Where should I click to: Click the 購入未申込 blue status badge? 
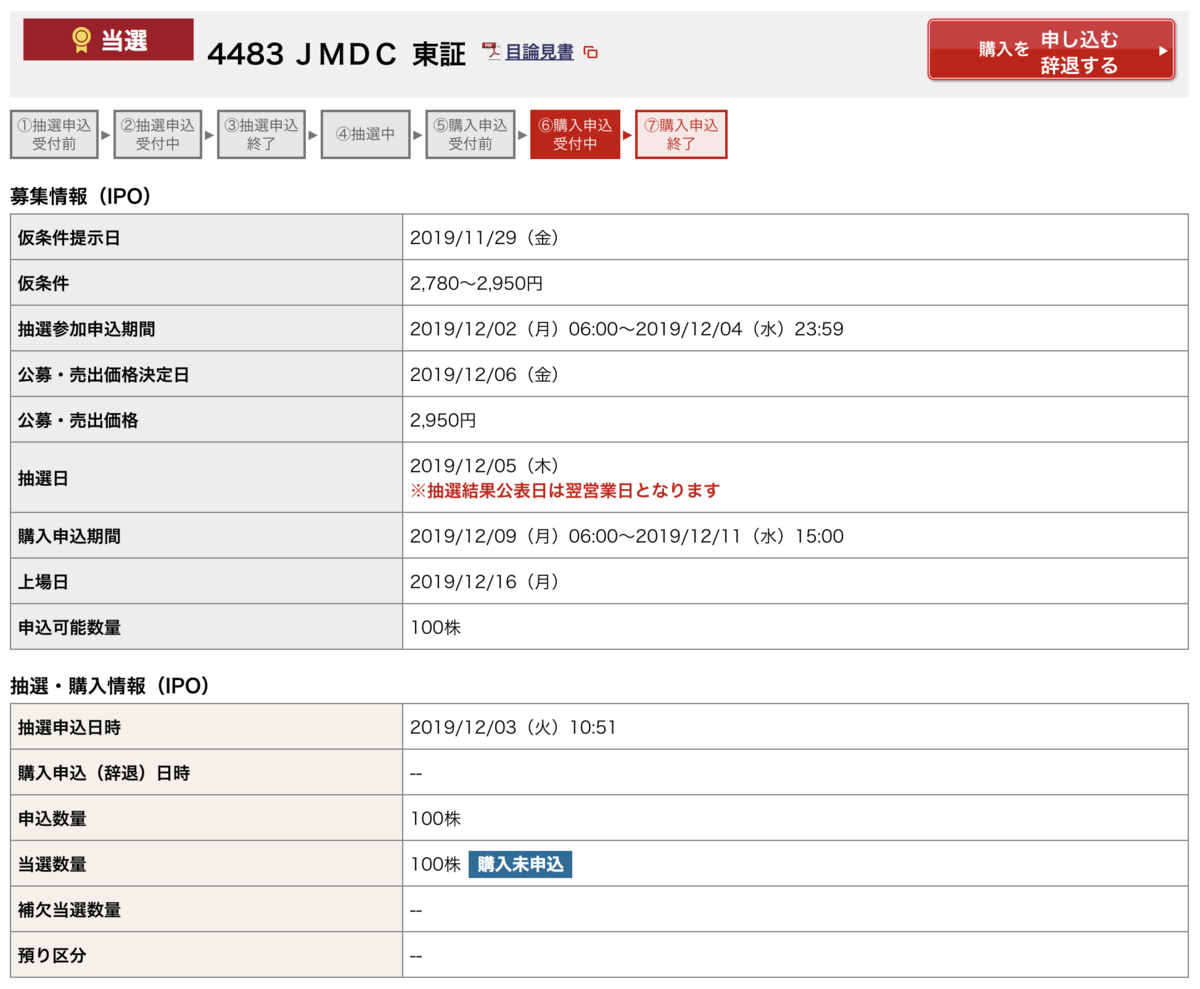(x=520, y=864)
